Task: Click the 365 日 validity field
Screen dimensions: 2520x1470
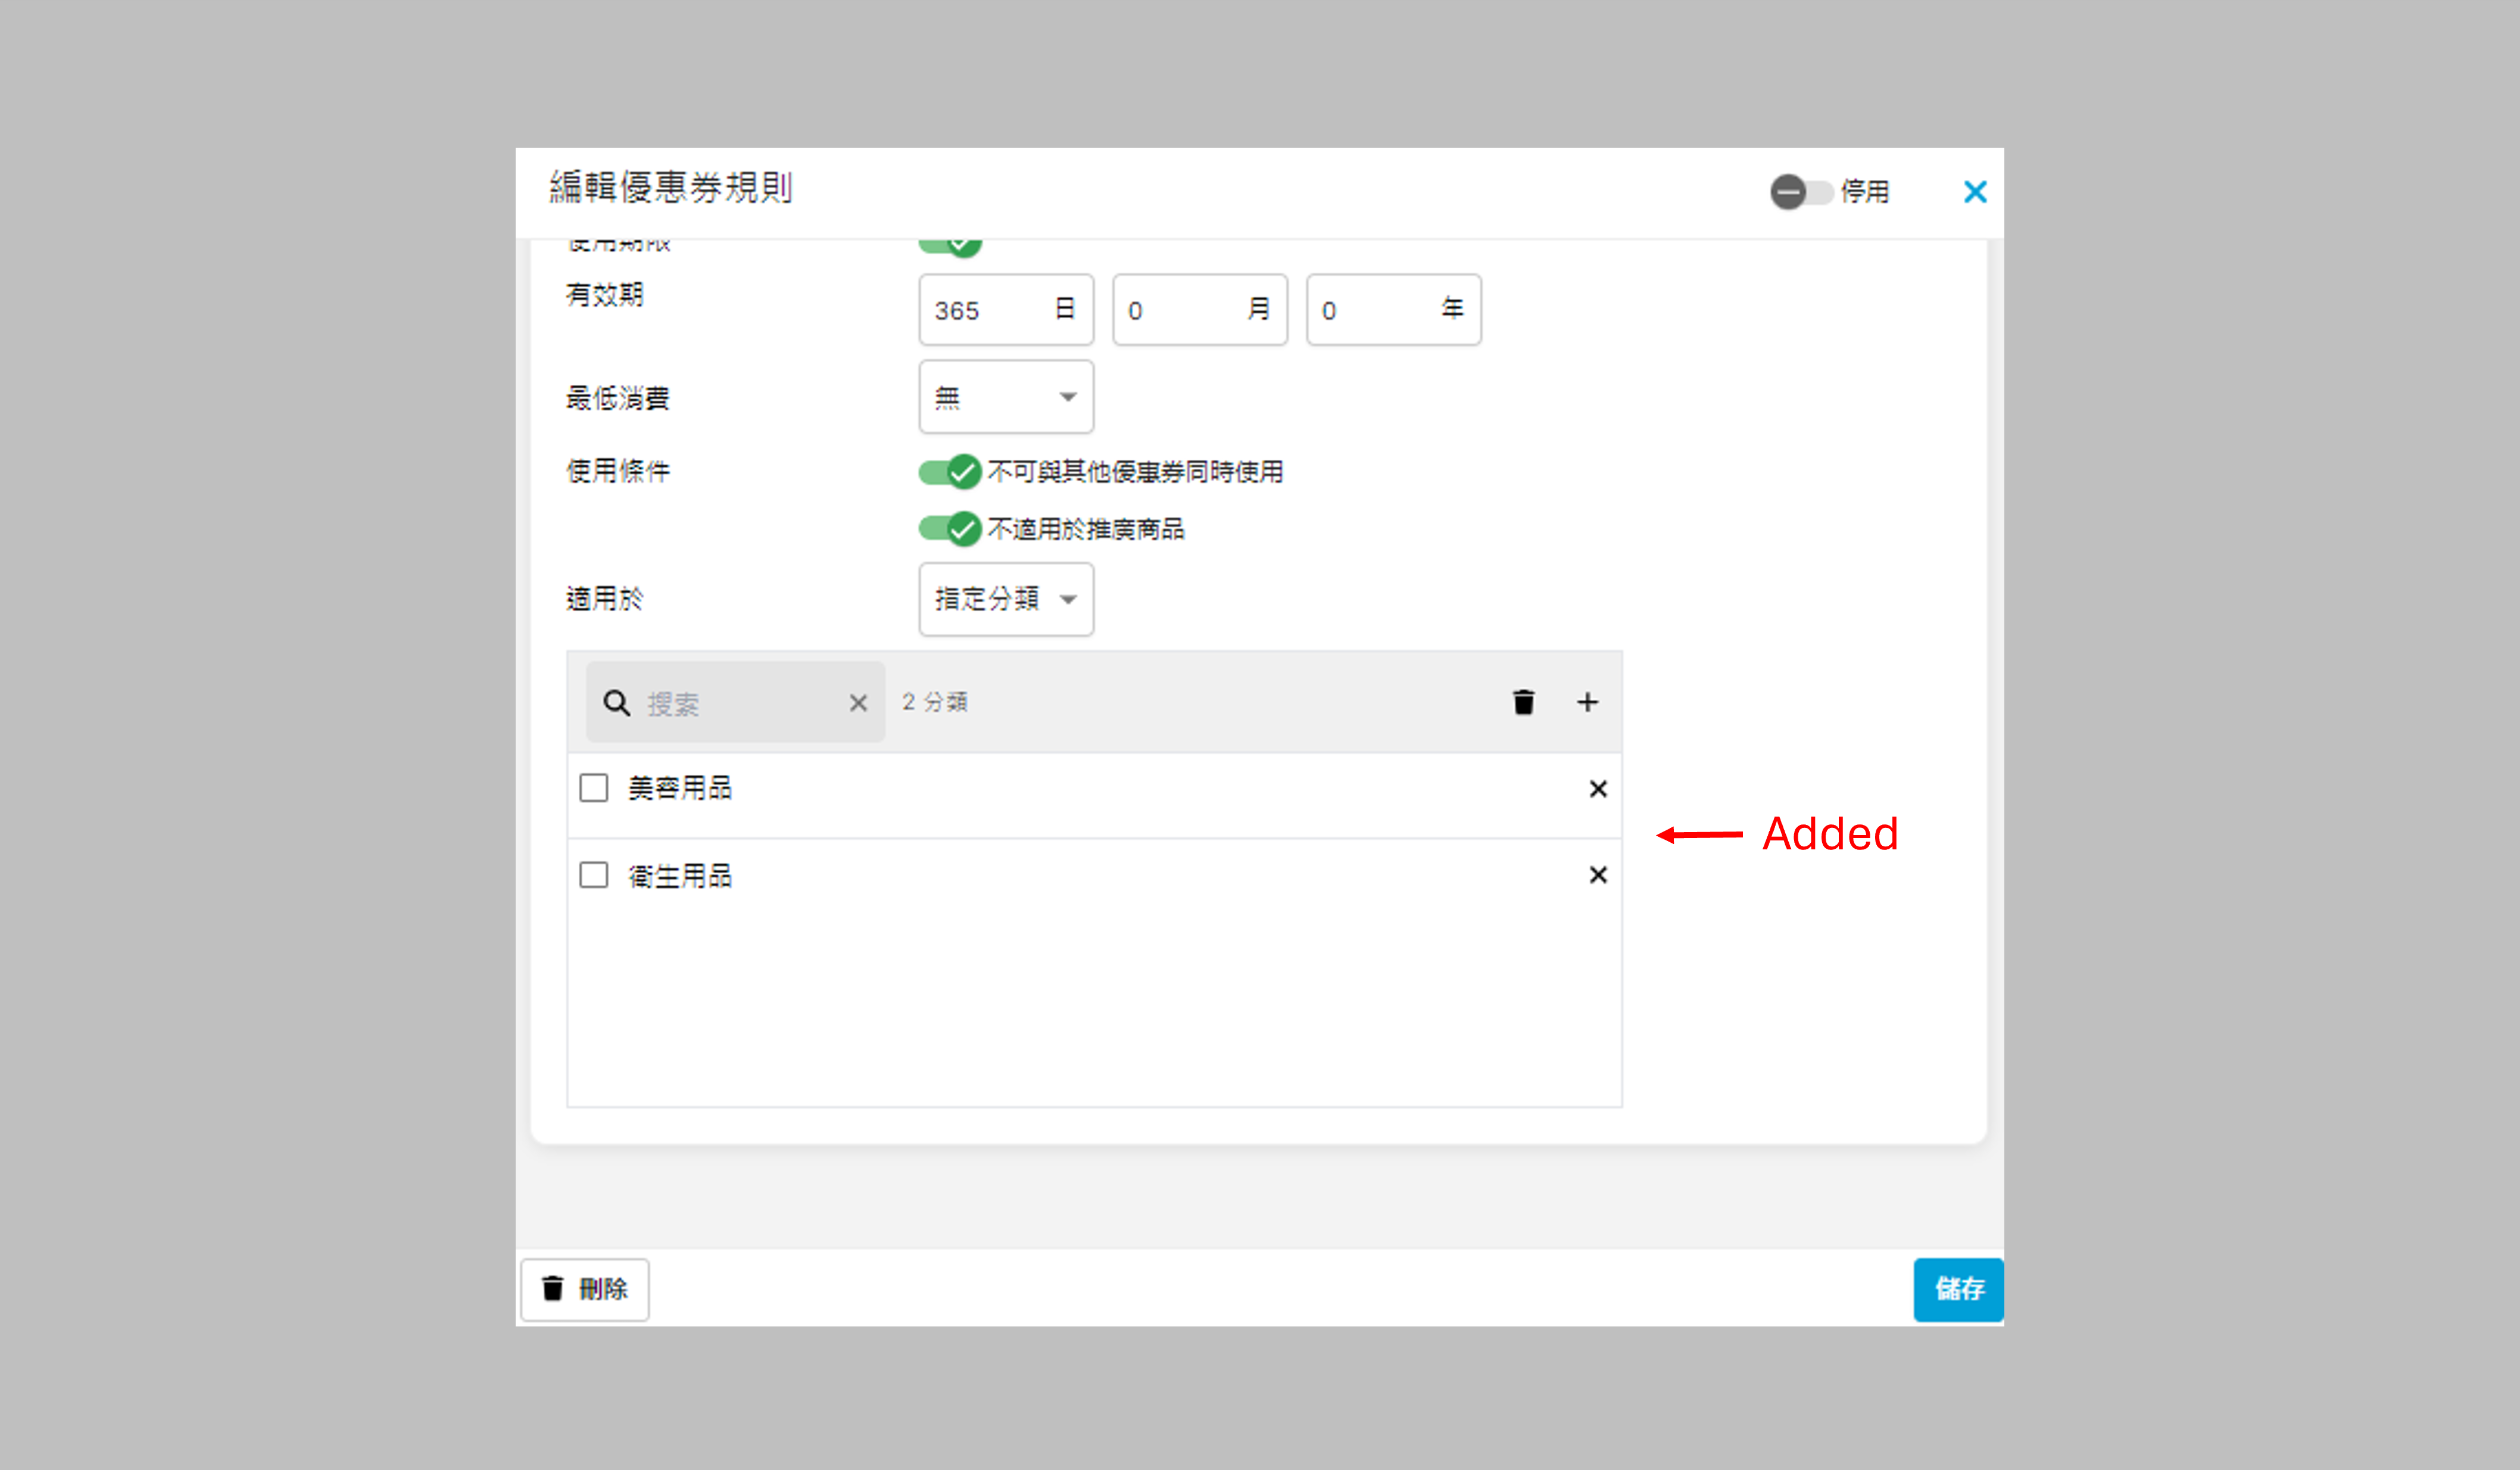Action: click(985, 310)
